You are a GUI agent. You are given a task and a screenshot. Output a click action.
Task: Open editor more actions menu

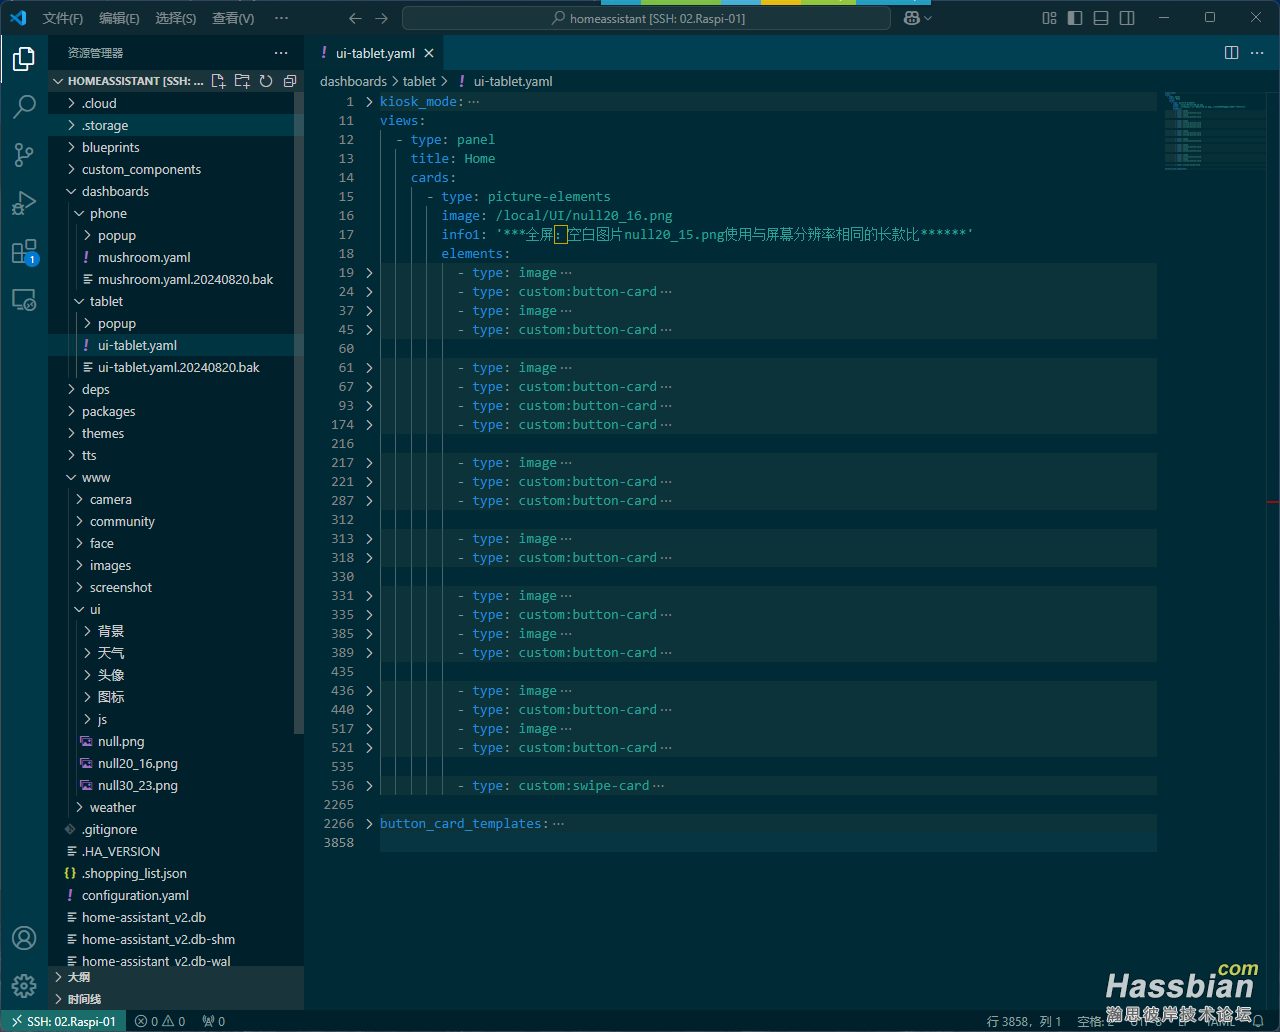click(x=1259, y=53)
